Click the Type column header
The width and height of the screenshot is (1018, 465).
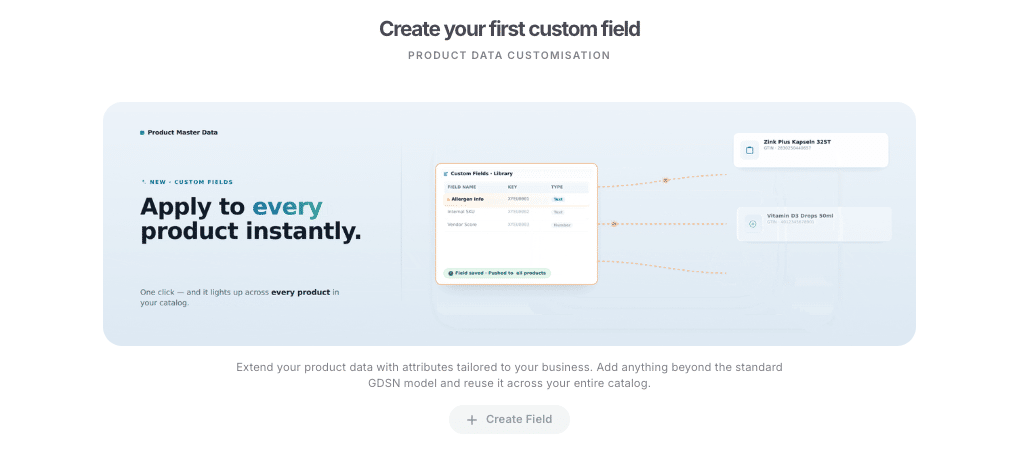[x=556, y=187]
